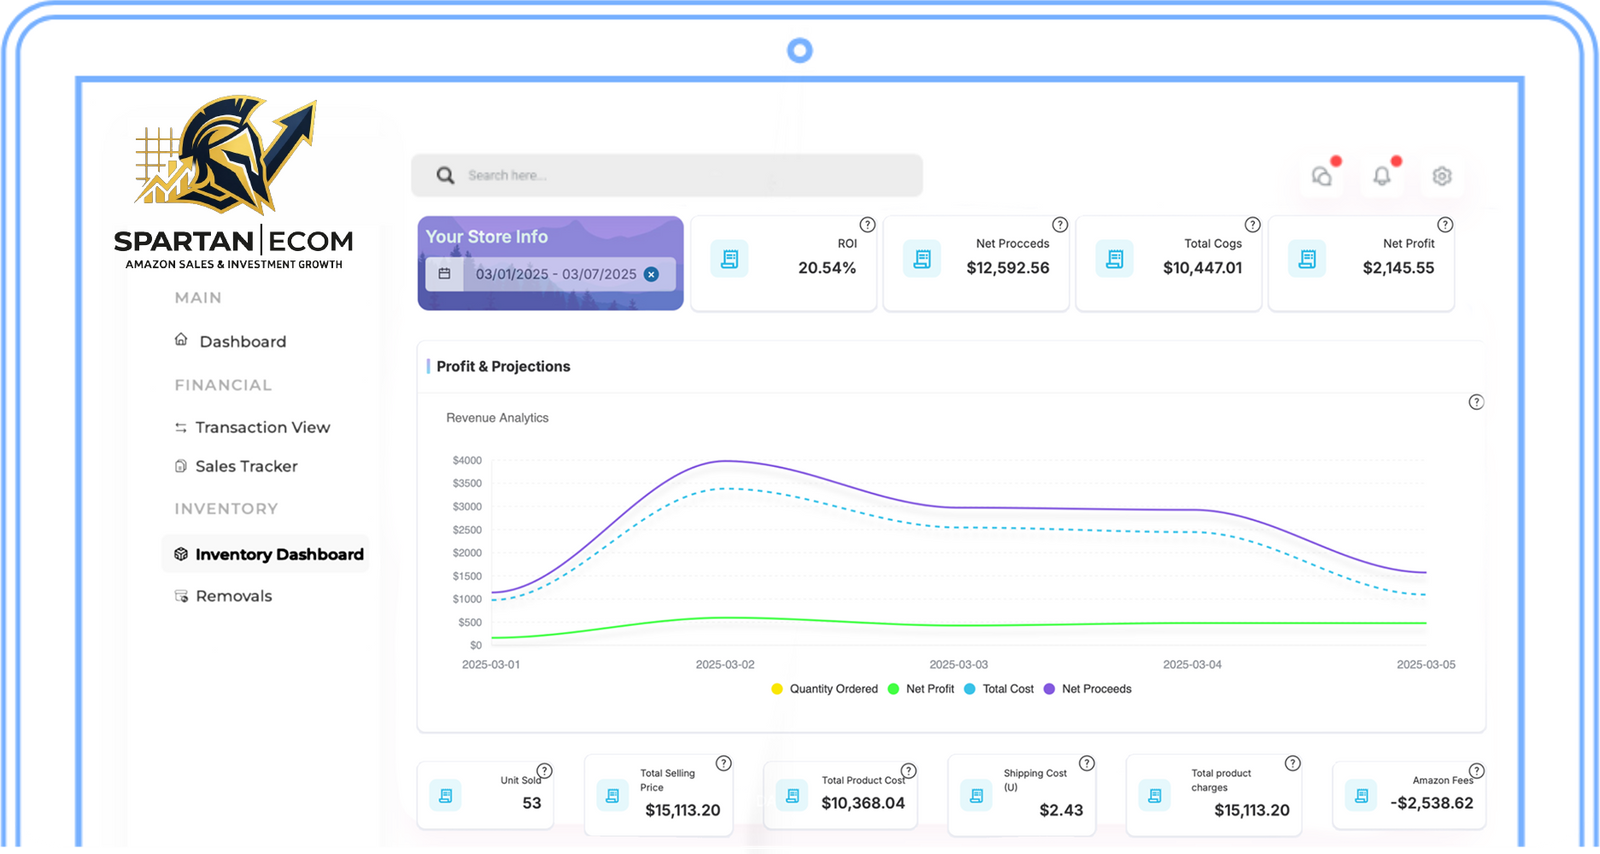Image resolution: width=1600 pixels, height=854 pixels.
Task: Click the ROI help question mark
Action: (867, 225)
